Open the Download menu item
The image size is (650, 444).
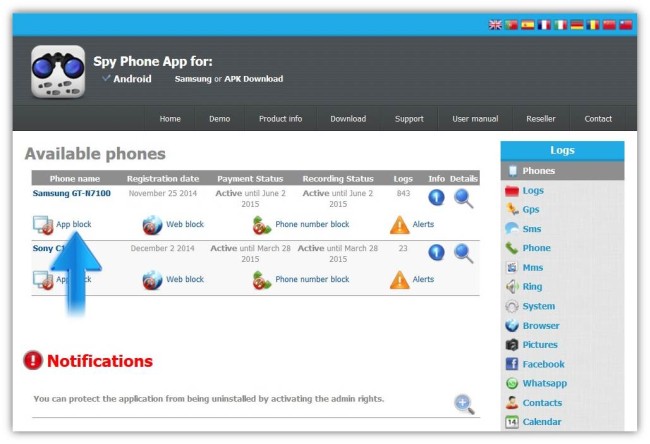coord(348,119)
